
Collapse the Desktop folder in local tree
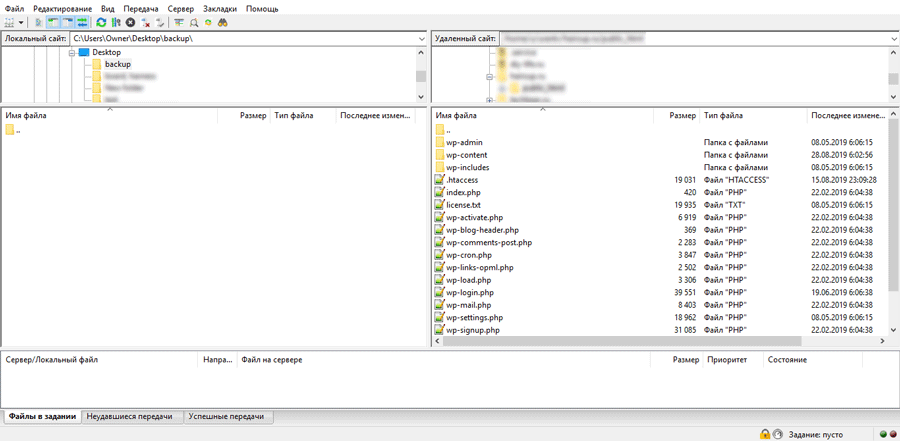click(x=72, y=52)
